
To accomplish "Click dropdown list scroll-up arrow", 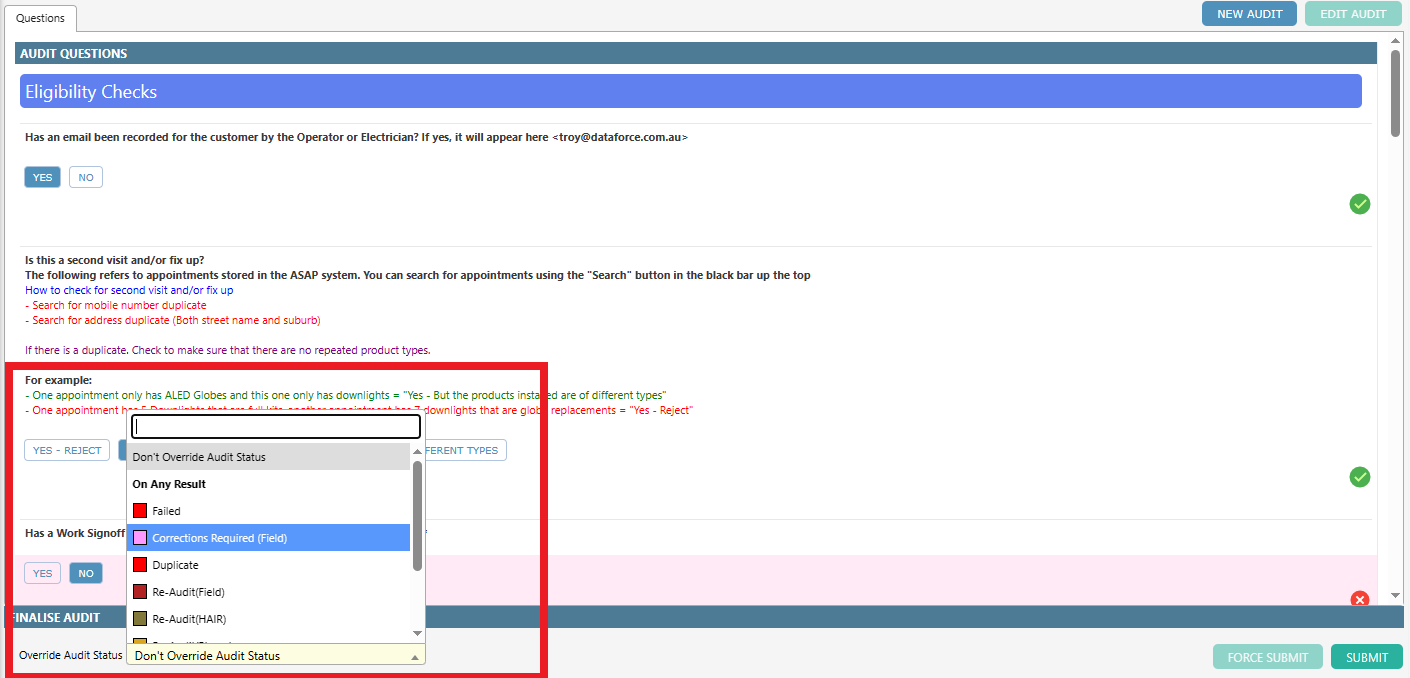I will [x=417, y=453].
